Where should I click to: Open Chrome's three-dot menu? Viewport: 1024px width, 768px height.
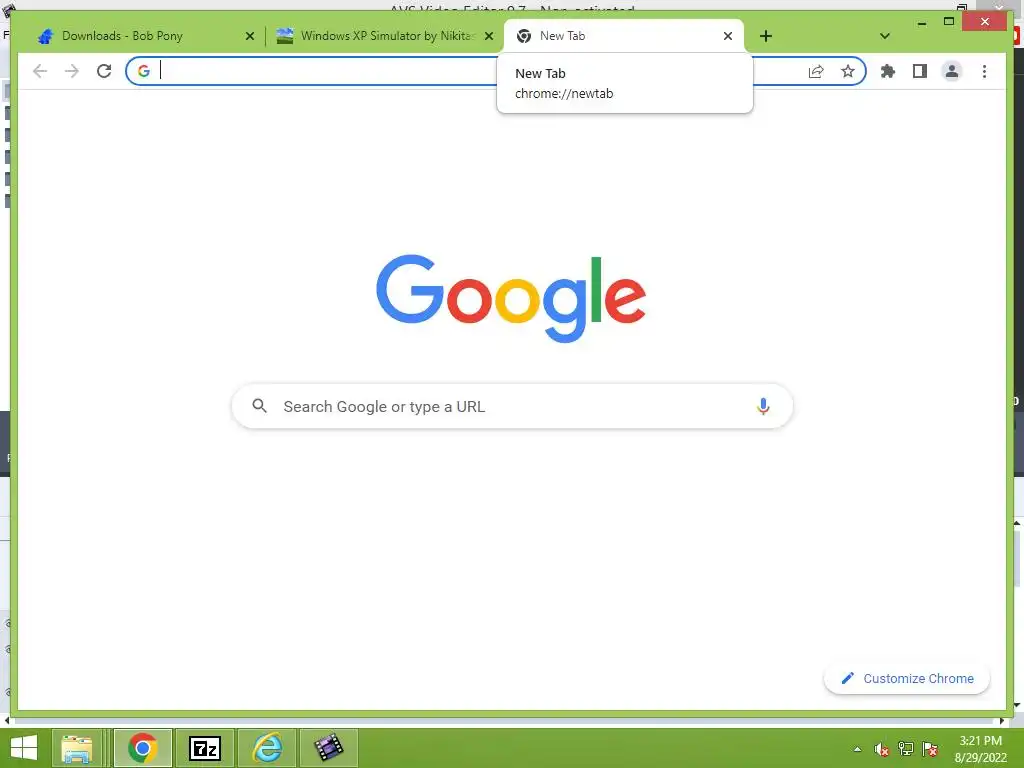click(x=984, y=71)
